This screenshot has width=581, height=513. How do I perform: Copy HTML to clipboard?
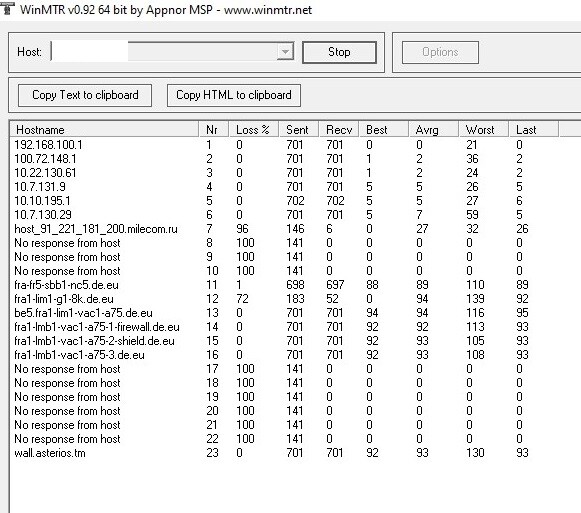pyautogui.click(x=234, y=95)
